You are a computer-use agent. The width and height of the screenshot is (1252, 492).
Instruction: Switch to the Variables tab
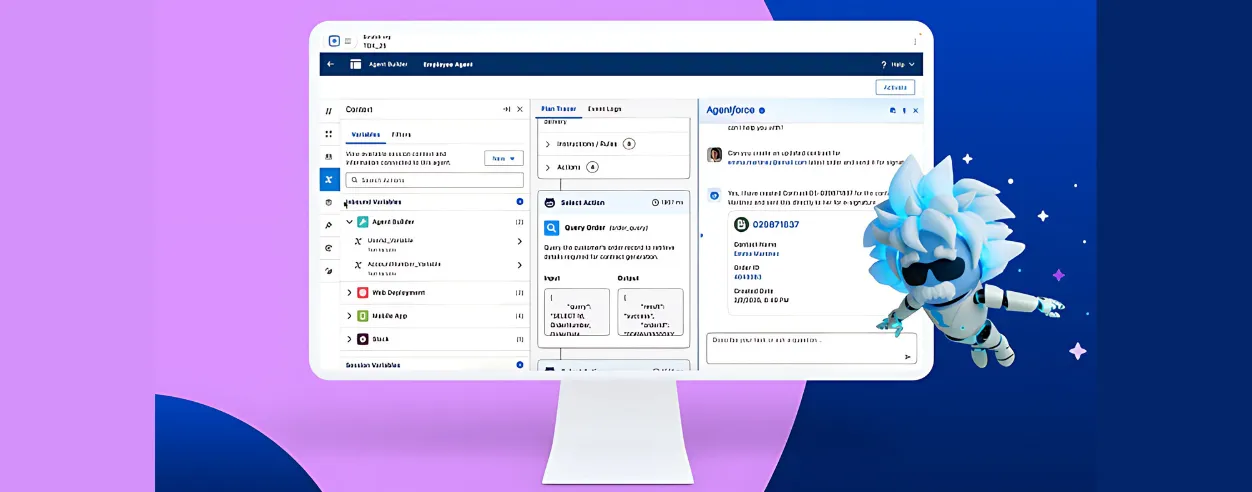365,134
